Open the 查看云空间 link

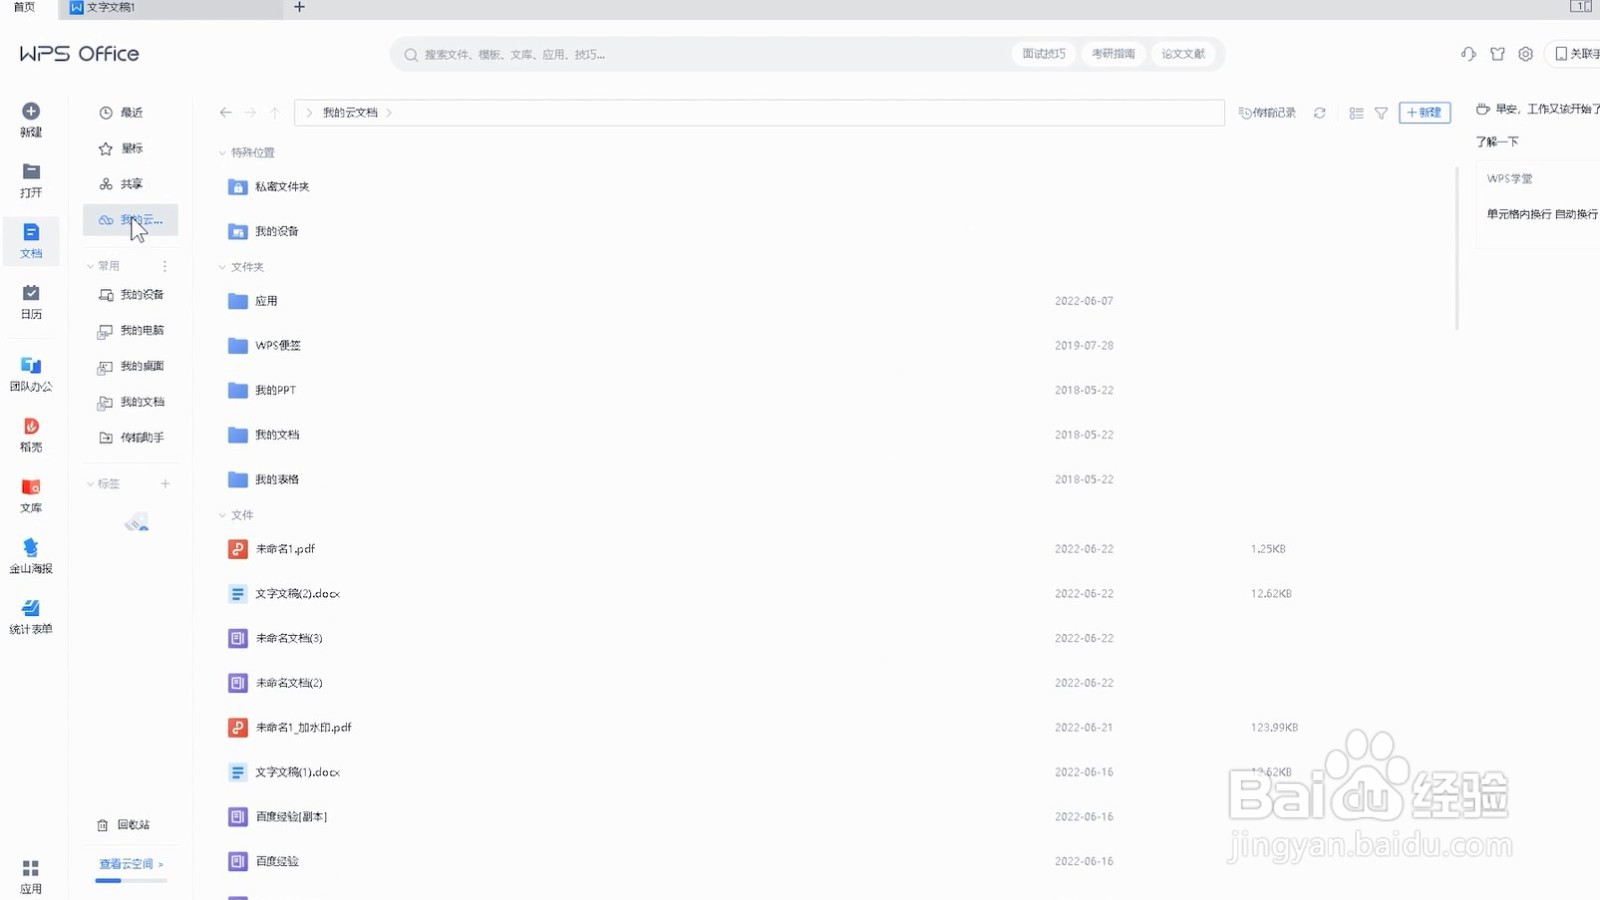tap(130, 864)
